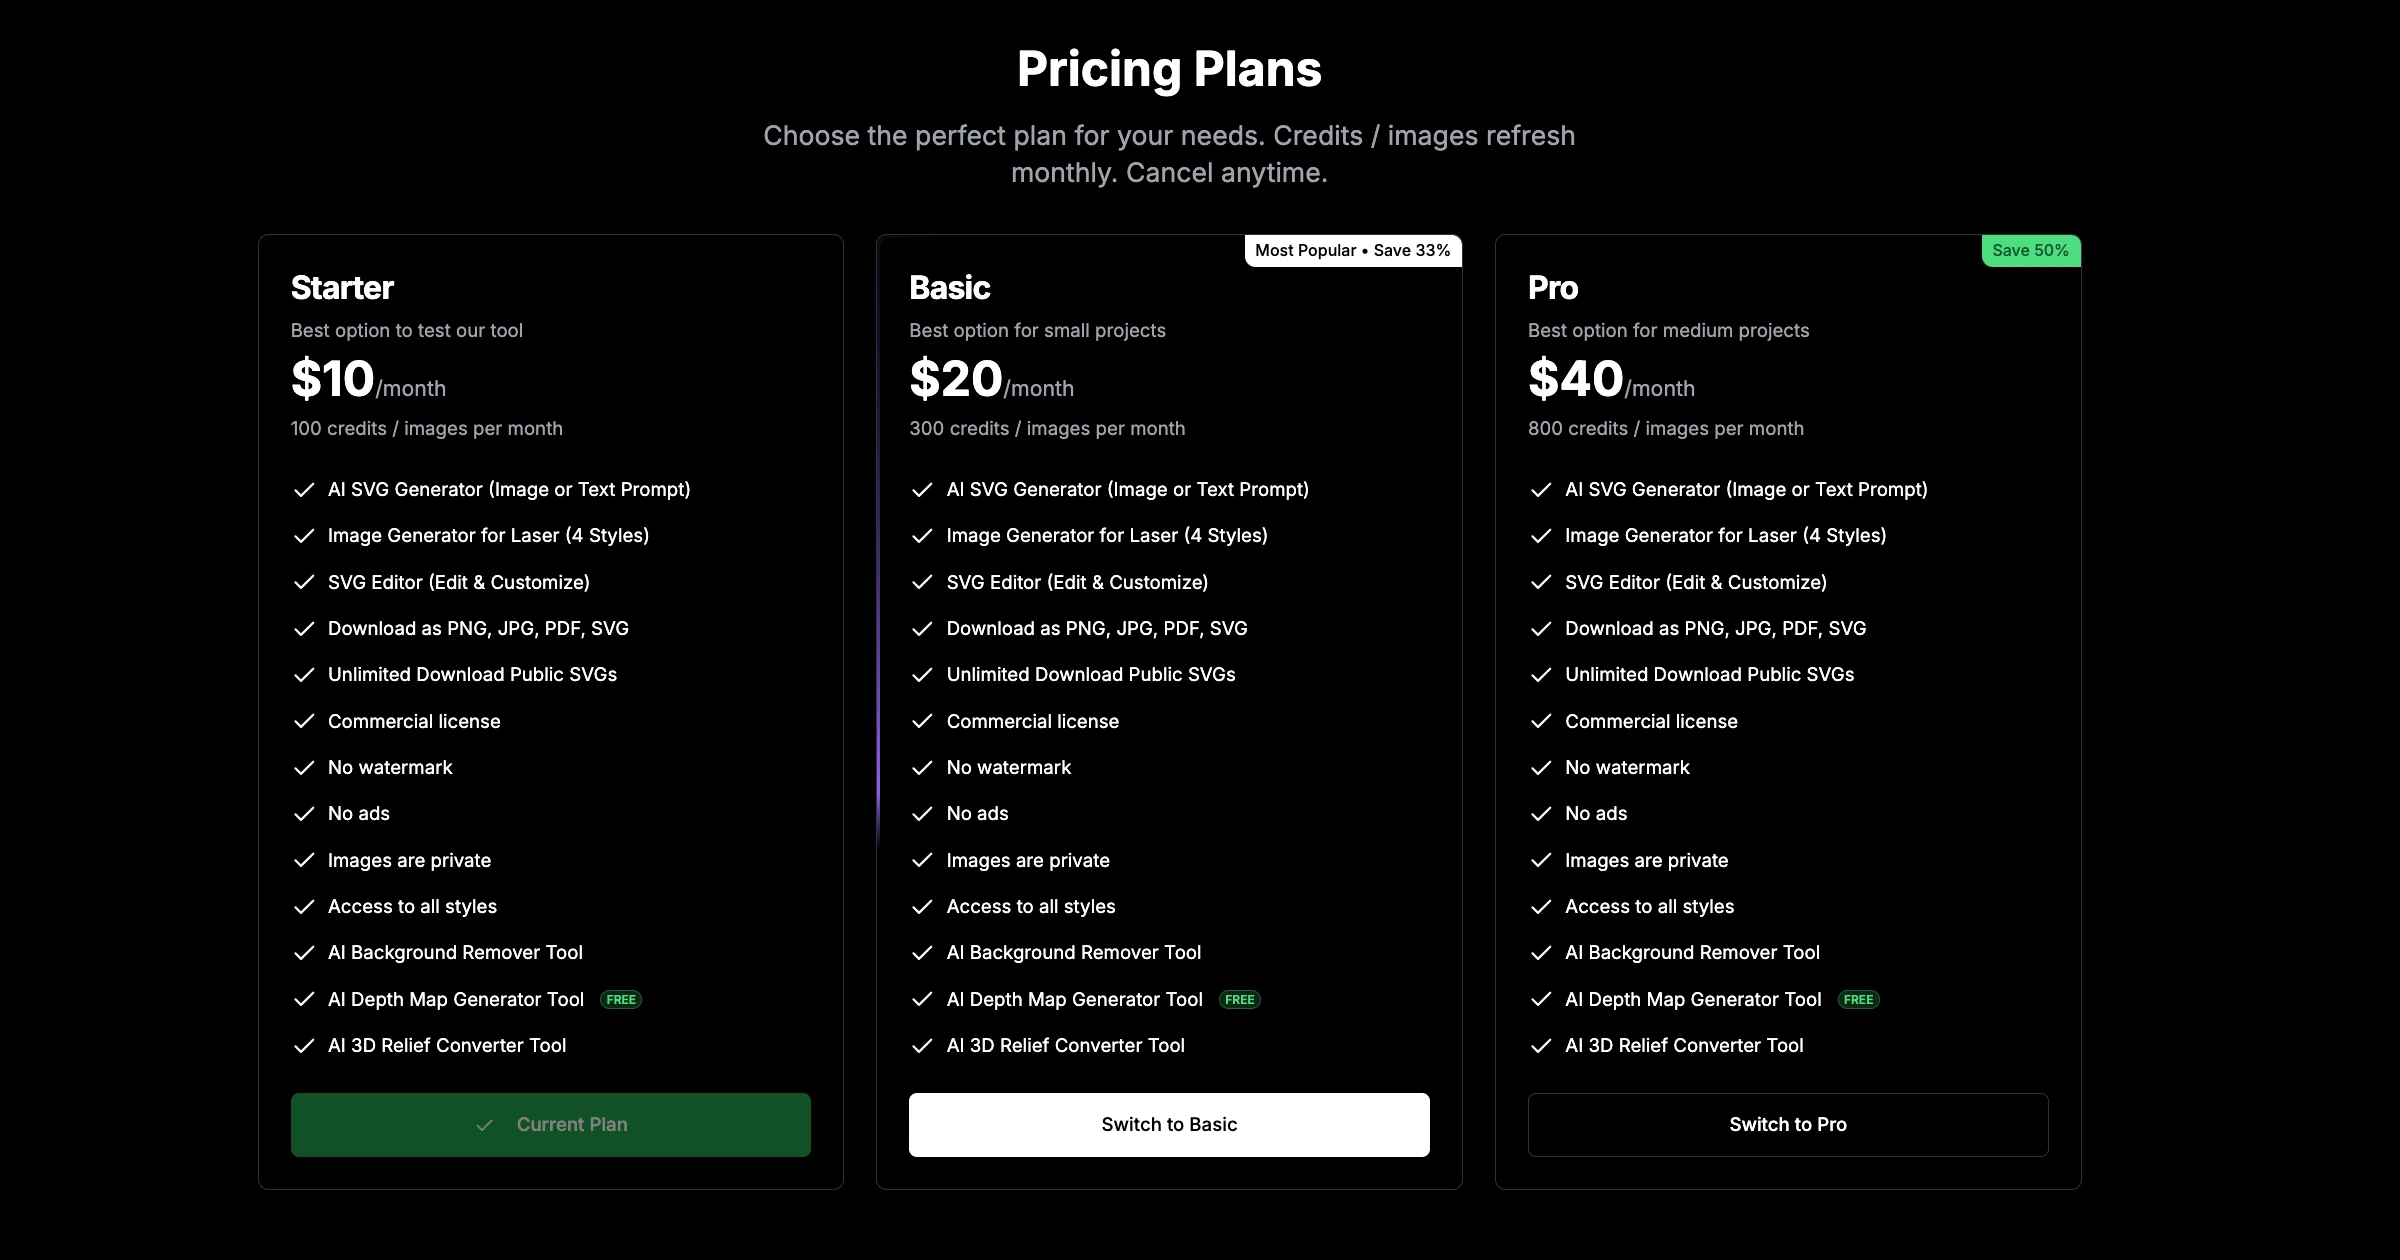The width and height of the screenshot is (2400, 1260).
Task: Click the FREE badge on Pro's AI Depth Map Generator
Action: 1858,1000
